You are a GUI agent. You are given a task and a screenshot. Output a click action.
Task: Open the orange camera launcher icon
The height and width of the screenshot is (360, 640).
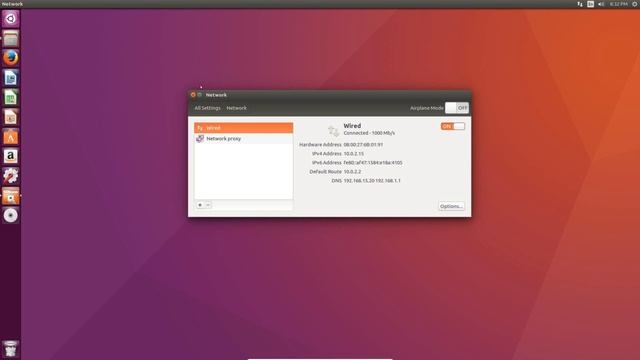coord(11,196)
